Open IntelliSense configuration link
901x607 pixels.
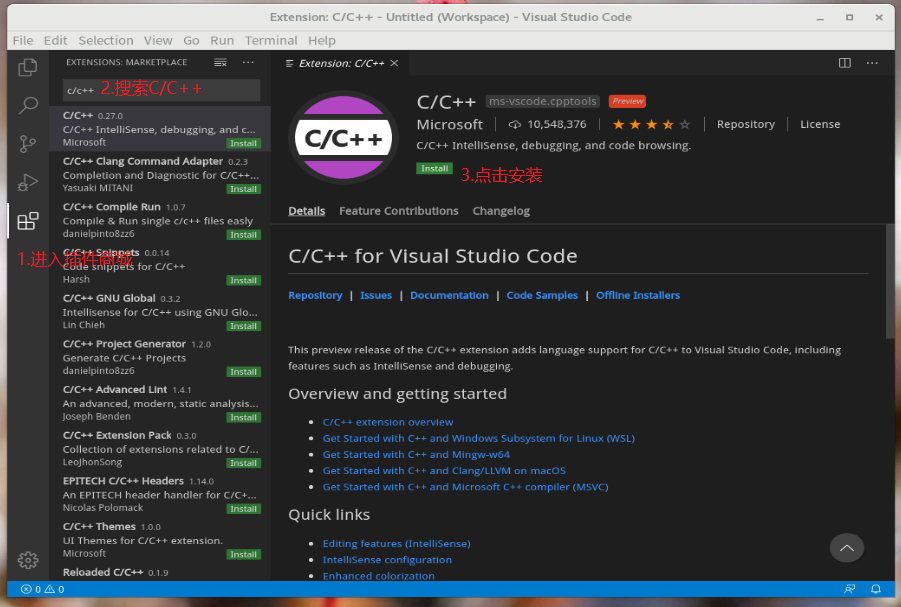387,559
